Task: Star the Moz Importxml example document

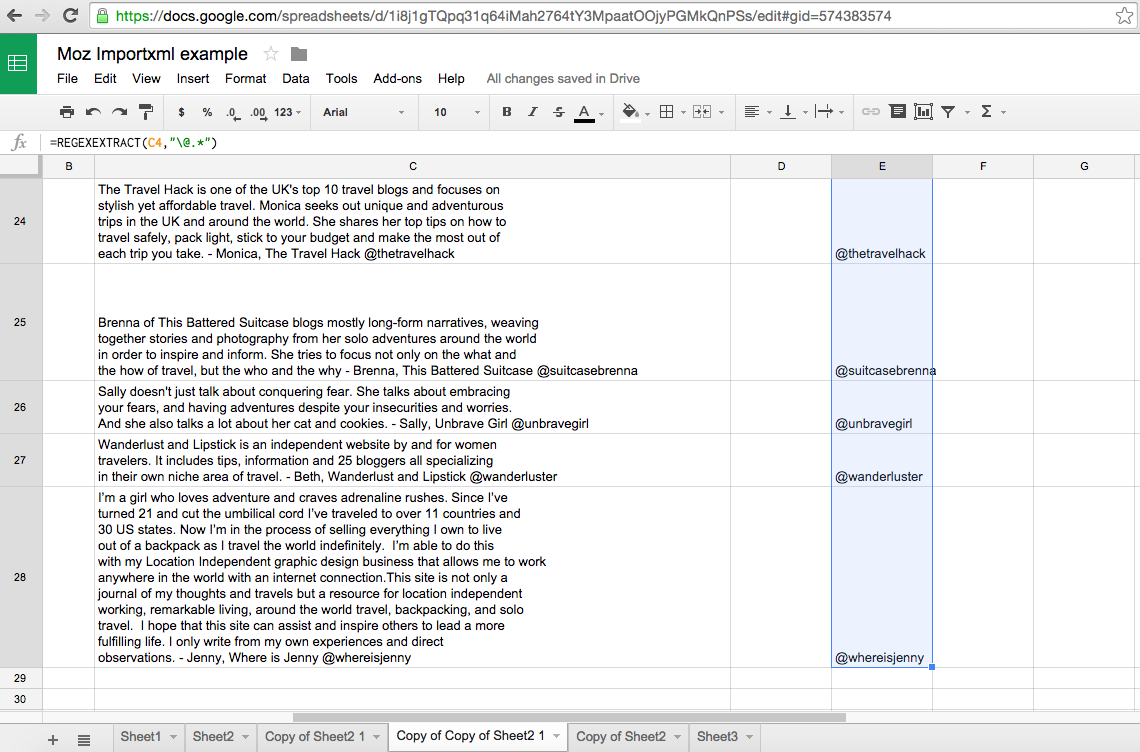Action: click(x=270, y=54)
